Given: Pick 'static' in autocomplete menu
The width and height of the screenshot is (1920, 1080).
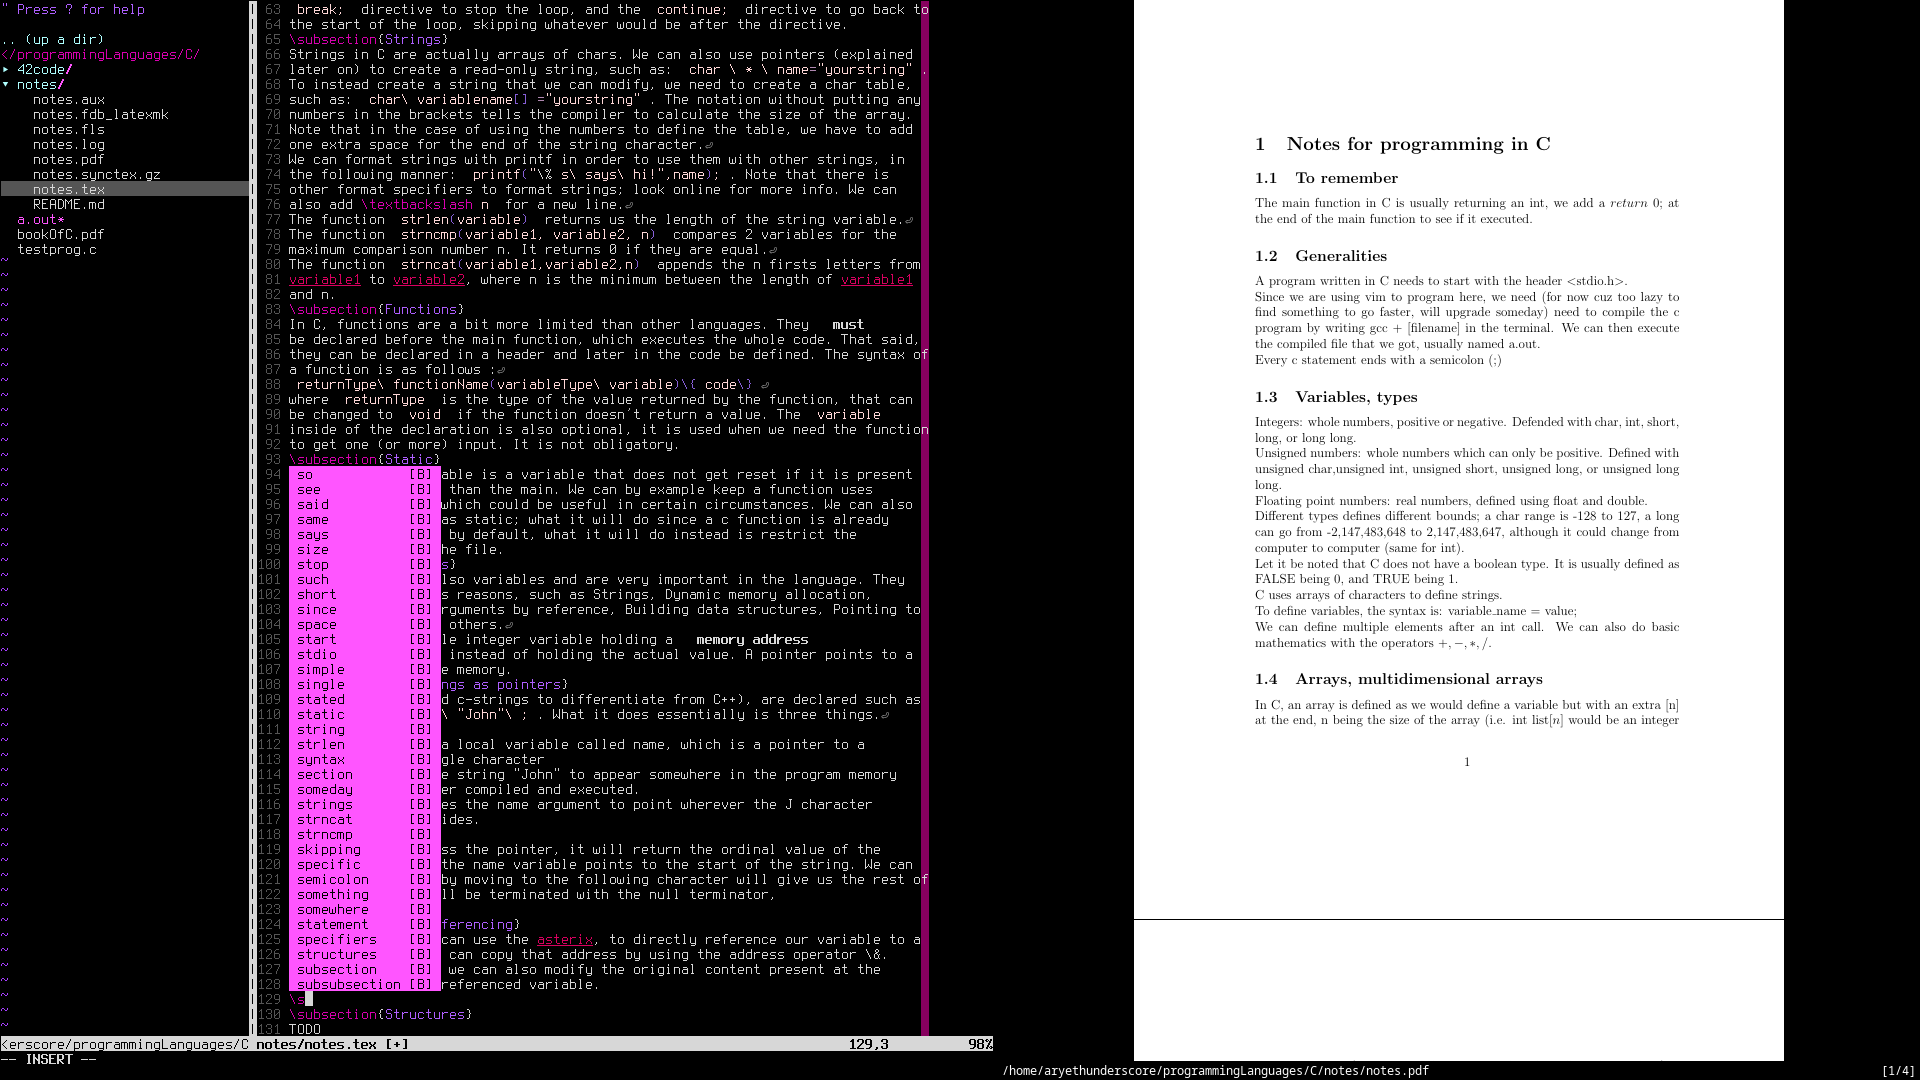Looking at the screenshot, I should click(x=320, y=715).
